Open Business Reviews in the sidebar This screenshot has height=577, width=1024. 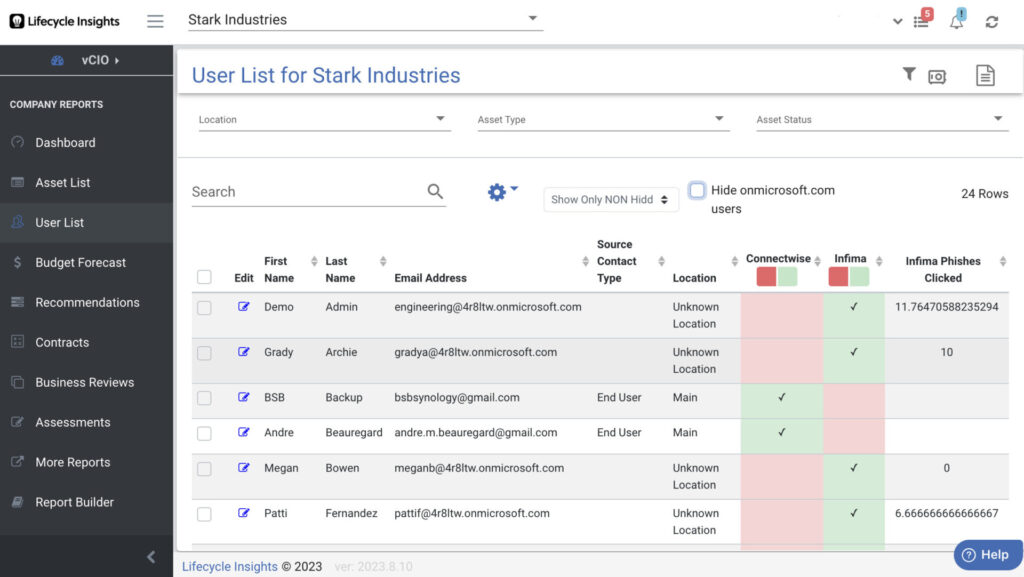point(86,382)
